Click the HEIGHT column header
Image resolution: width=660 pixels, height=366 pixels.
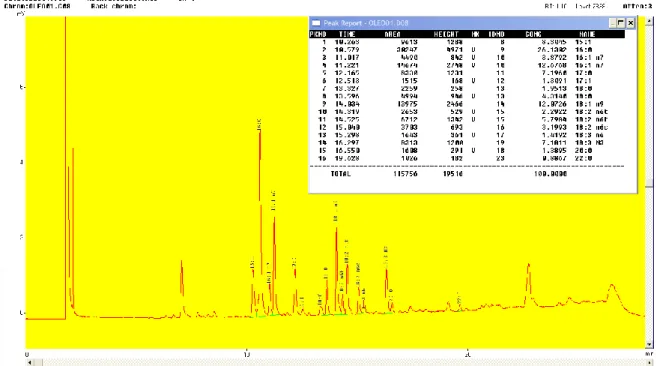(446, 34)
